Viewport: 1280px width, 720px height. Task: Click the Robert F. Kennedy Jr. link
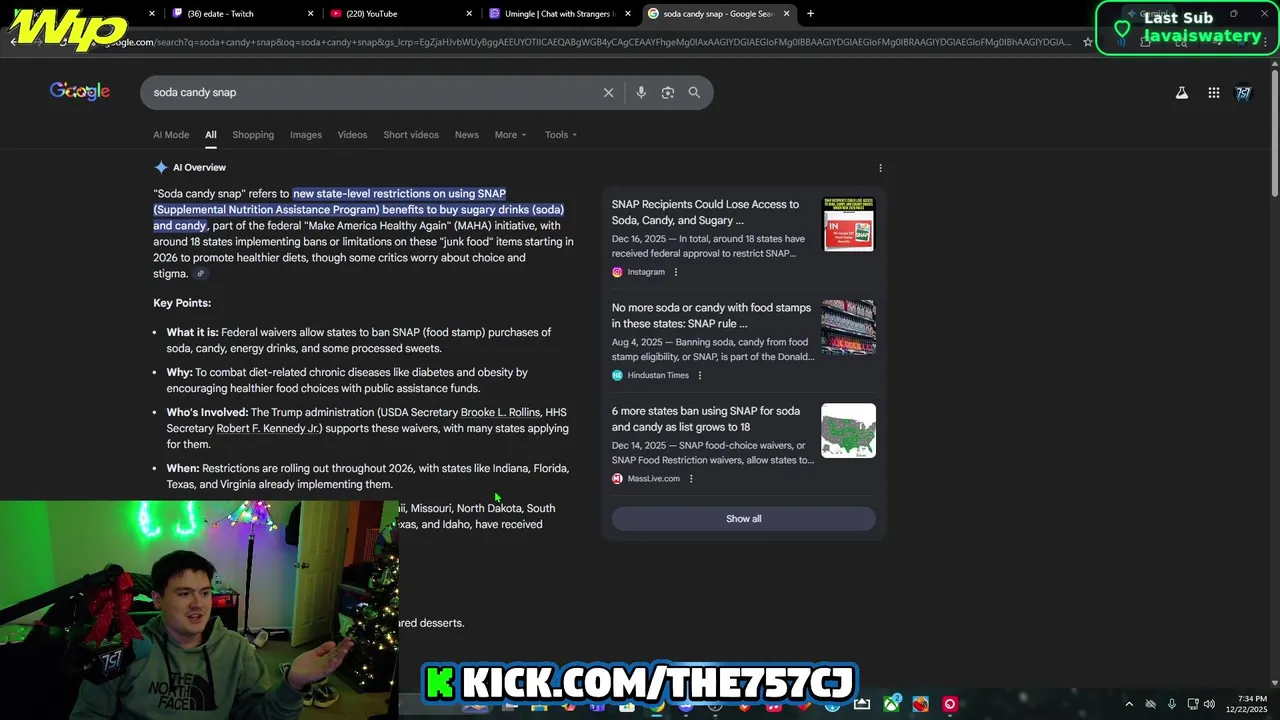click(x=269, y=428)
